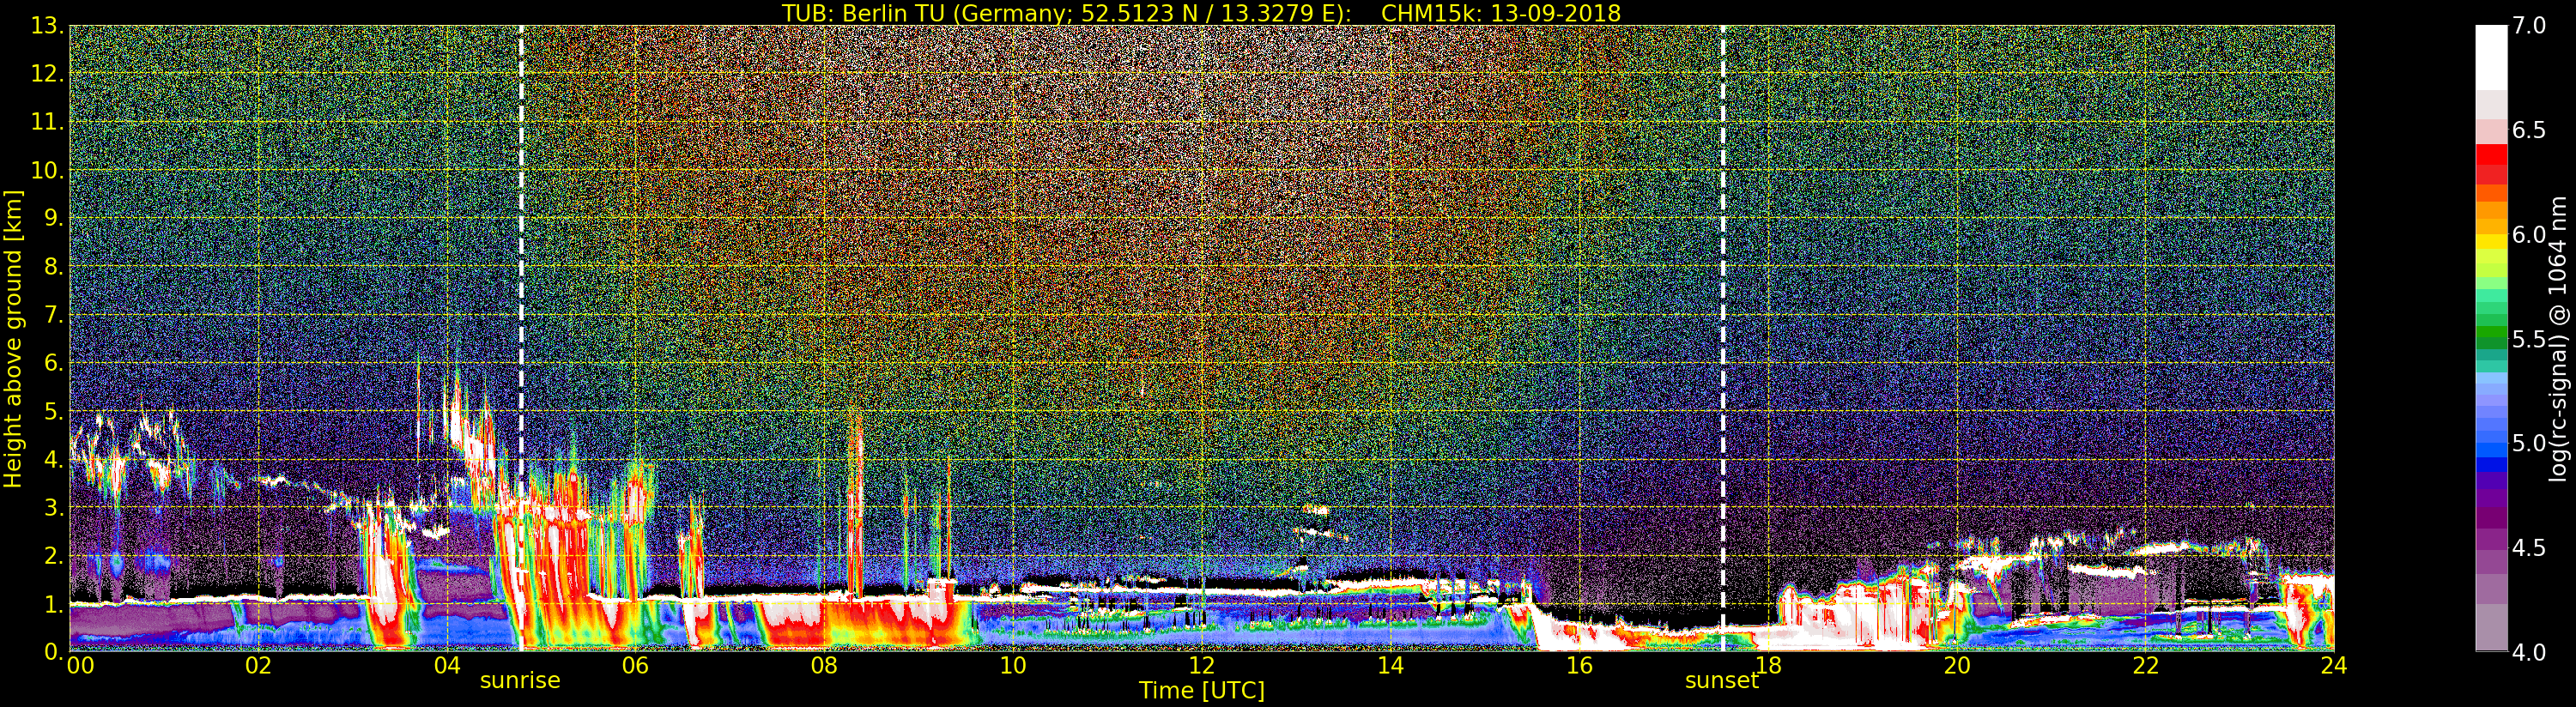The height and width of the screenshot is (707, 2576).
Task: Click the colorbar '6.5' value label
Action: click(2529, 130)
